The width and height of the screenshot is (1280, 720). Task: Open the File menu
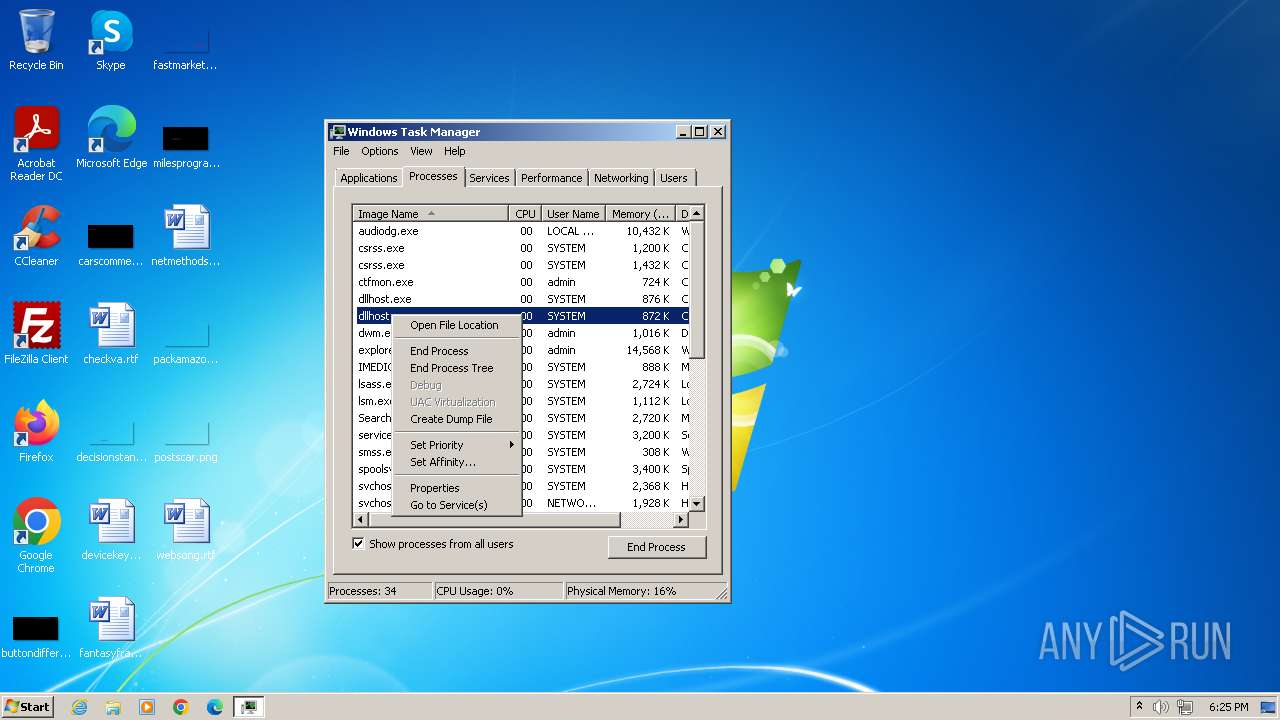pyautogui.click(x=341, y=151)
